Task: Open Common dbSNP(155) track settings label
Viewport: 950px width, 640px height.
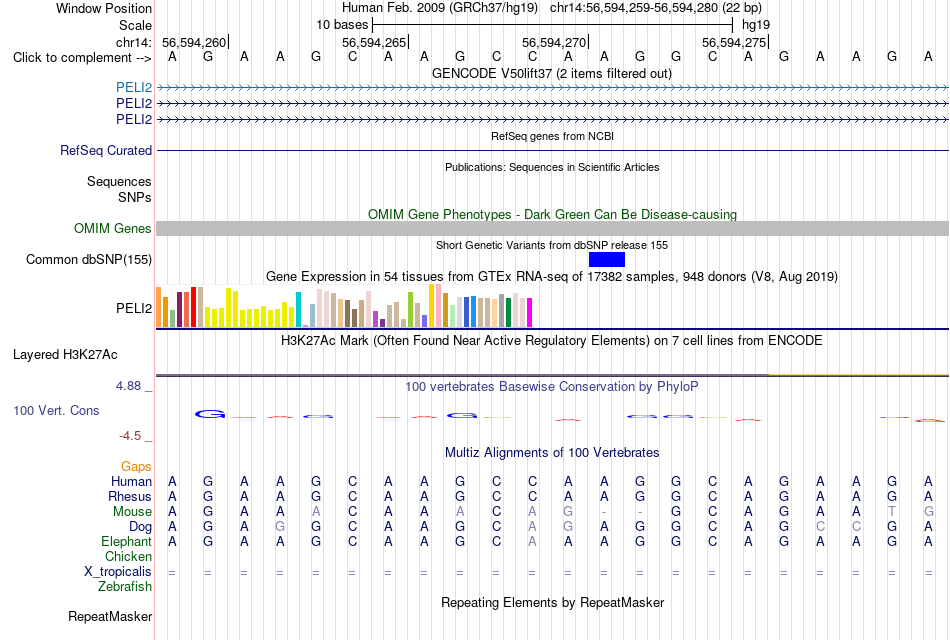Action: 88,259
